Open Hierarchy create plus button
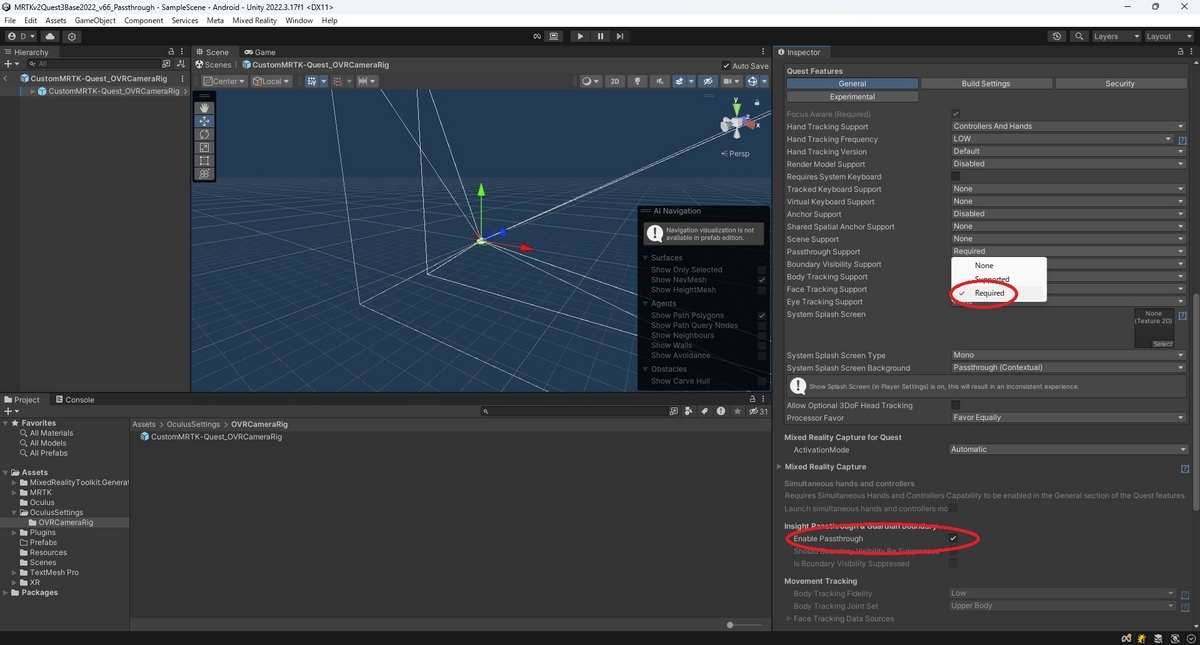 [x=11, y=64]
